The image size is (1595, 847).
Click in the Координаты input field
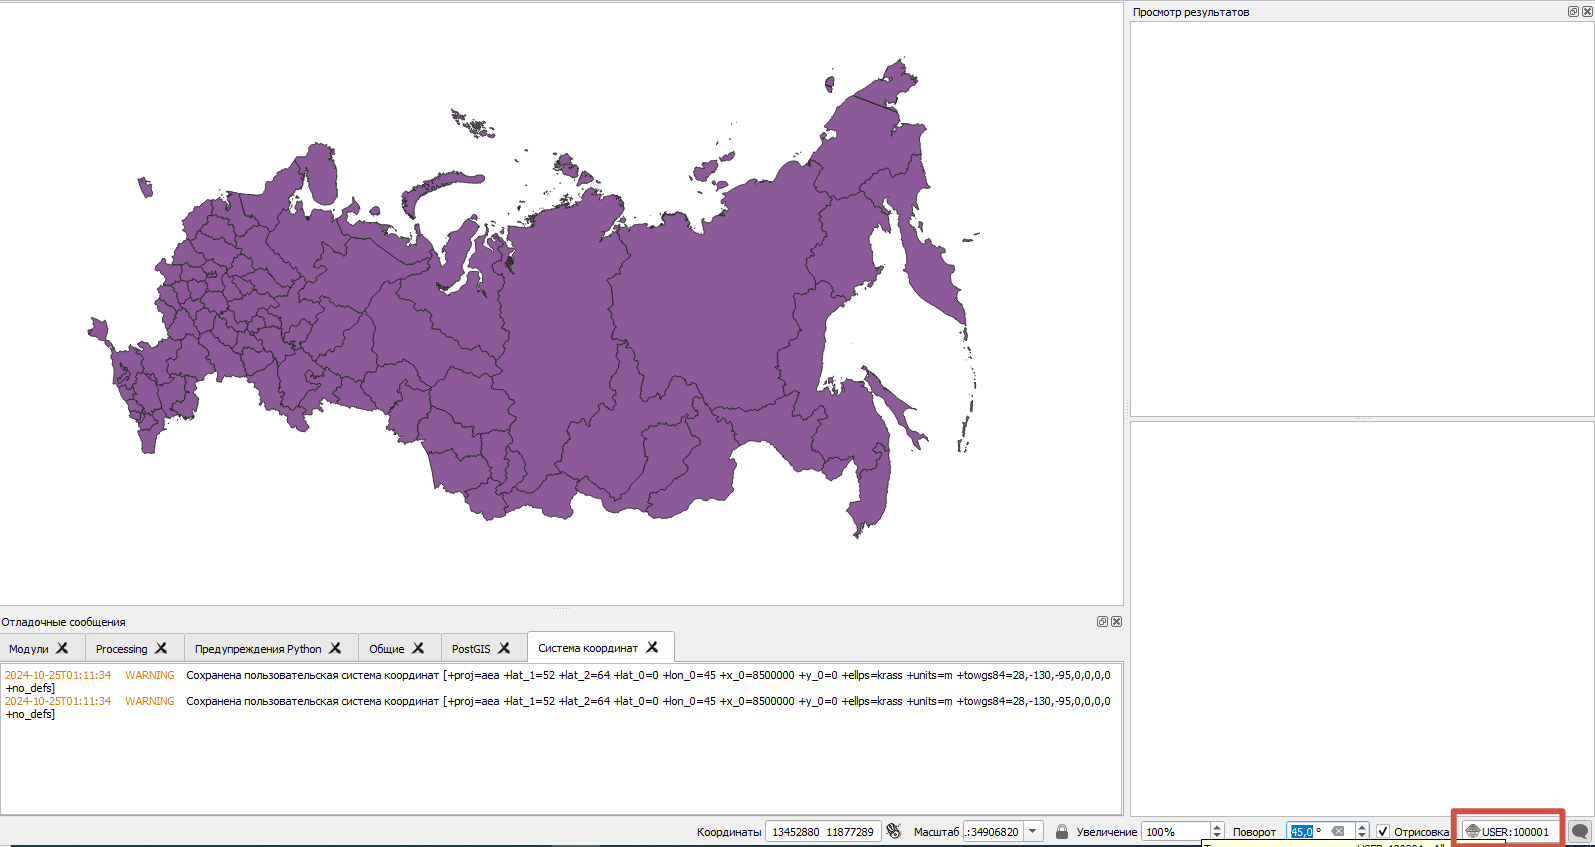823,832
